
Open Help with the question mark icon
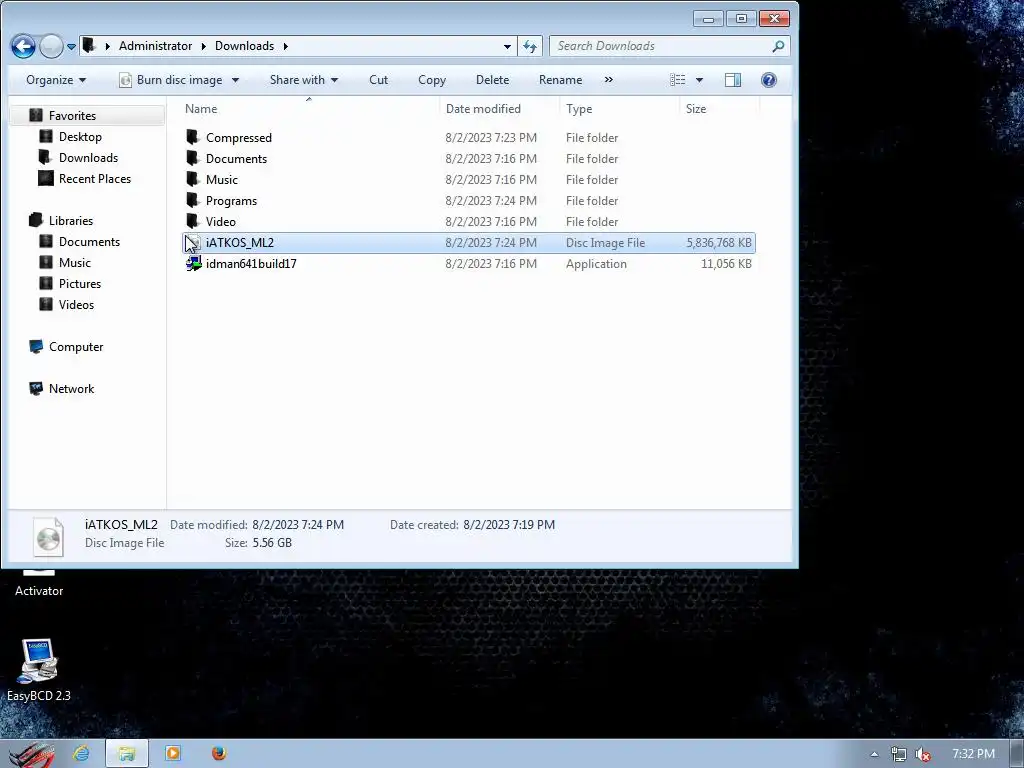pyautogui.click(x=769, y=80)
